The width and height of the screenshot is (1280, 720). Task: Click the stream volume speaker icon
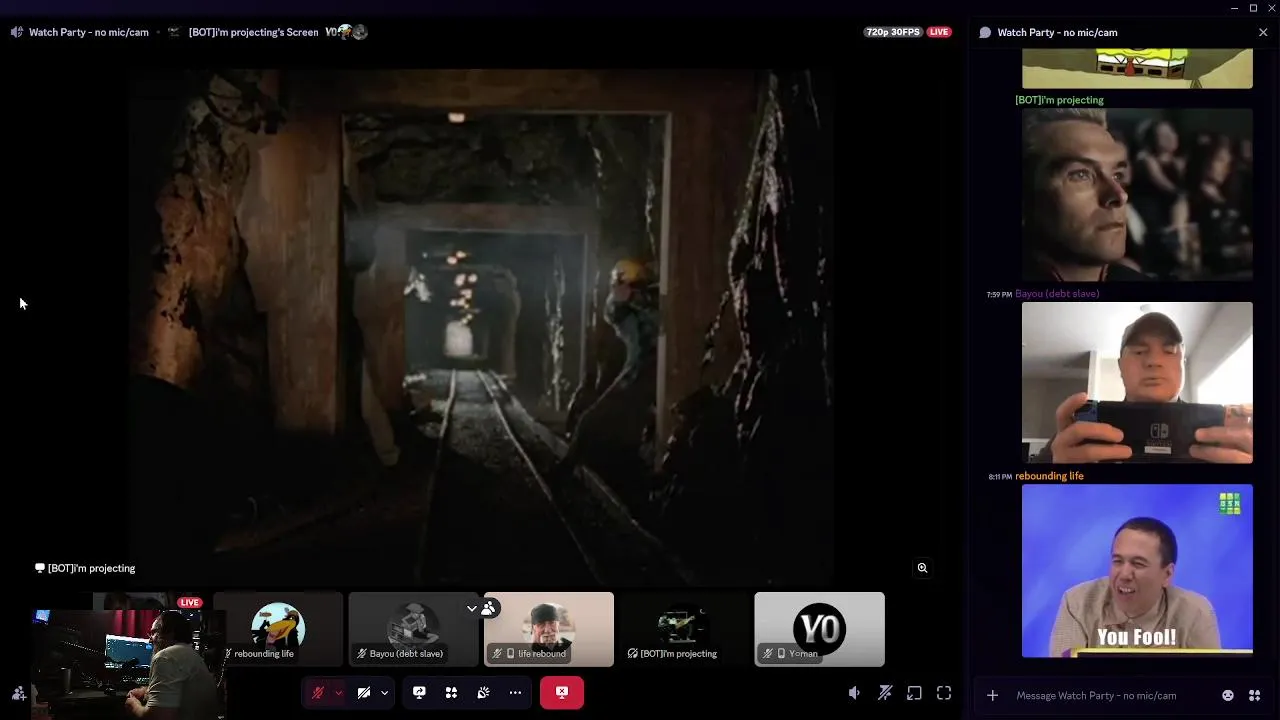(854, 693)
